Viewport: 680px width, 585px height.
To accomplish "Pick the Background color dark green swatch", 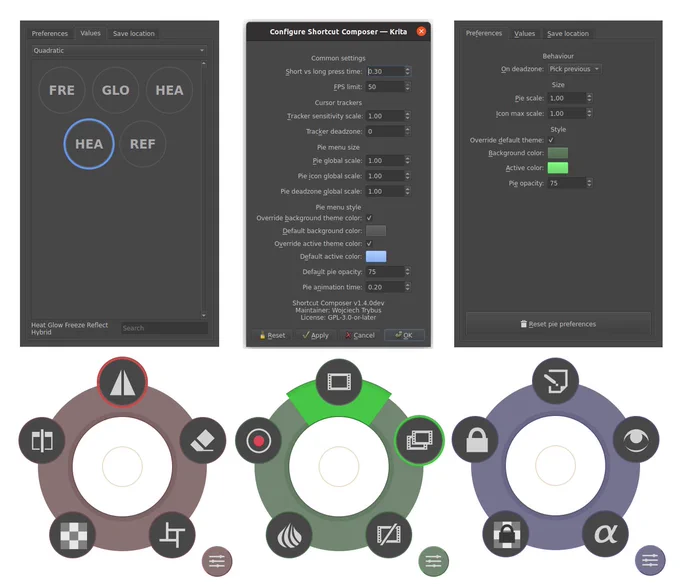I will click(x=558, y=153).
